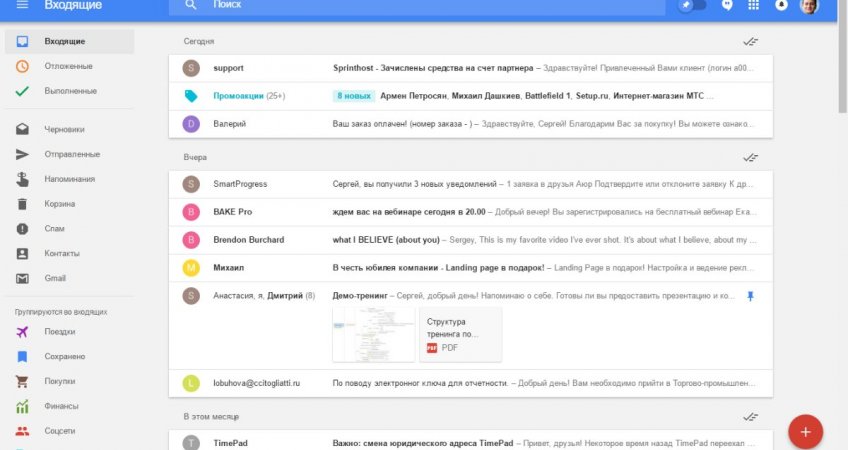Expand the Промоакции bundle
848x450 pixels.
click(x=238, y=96)
